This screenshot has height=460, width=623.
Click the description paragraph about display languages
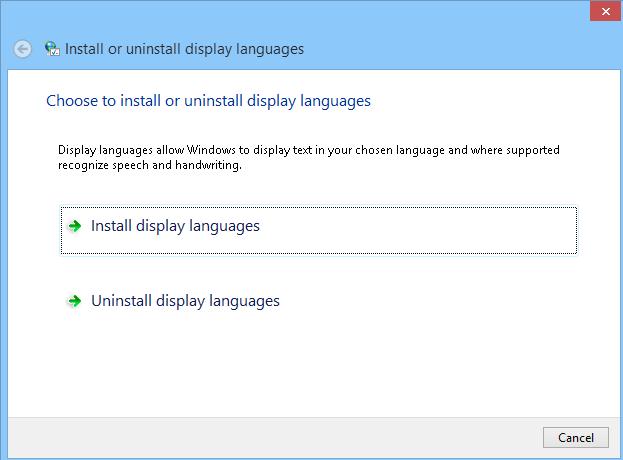308,151
